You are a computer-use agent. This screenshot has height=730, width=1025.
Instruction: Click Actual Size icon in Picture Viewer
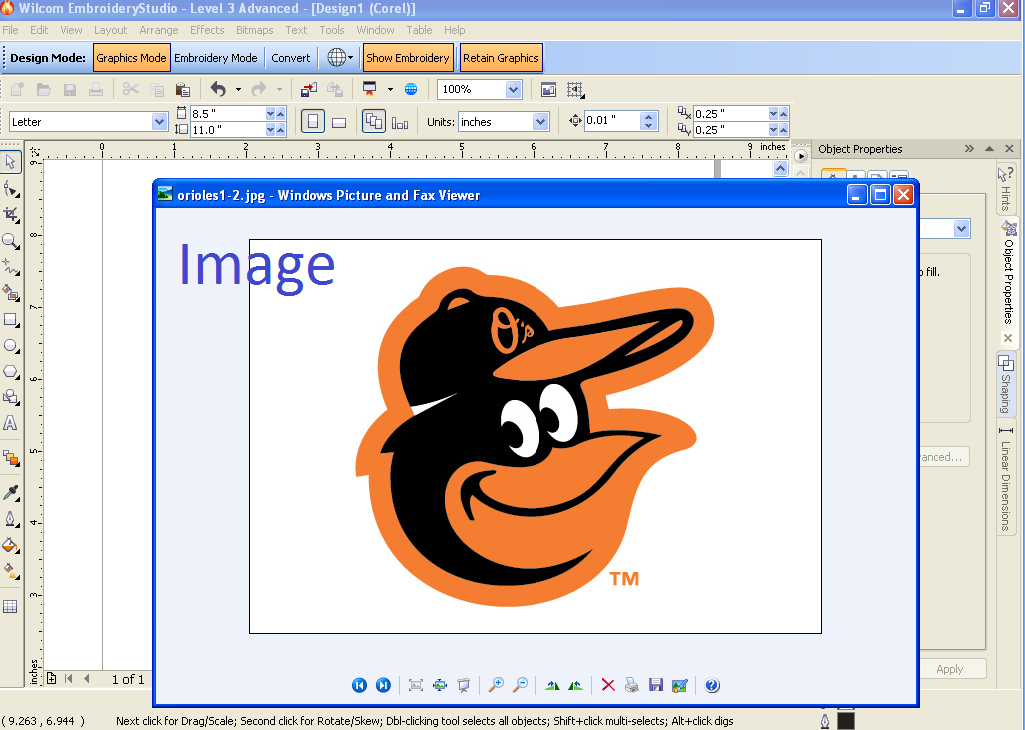click(x=440, y=685)
